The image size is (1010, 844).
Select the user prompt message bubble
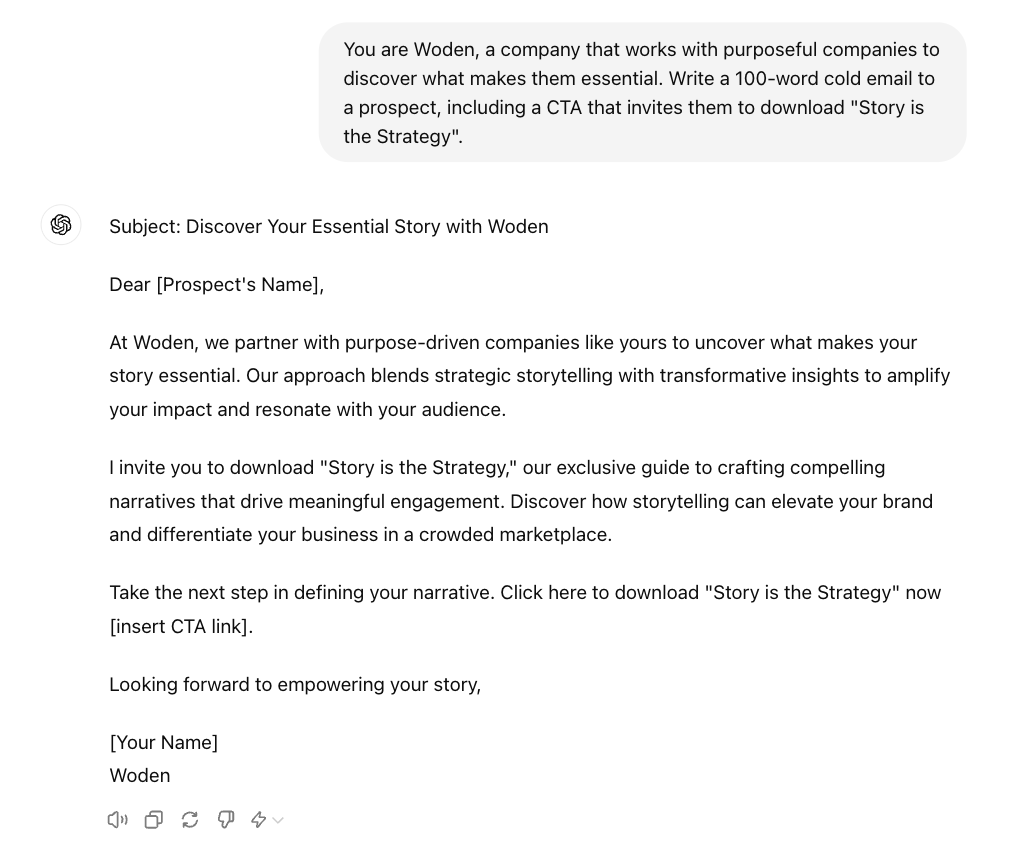click(642, 93)
